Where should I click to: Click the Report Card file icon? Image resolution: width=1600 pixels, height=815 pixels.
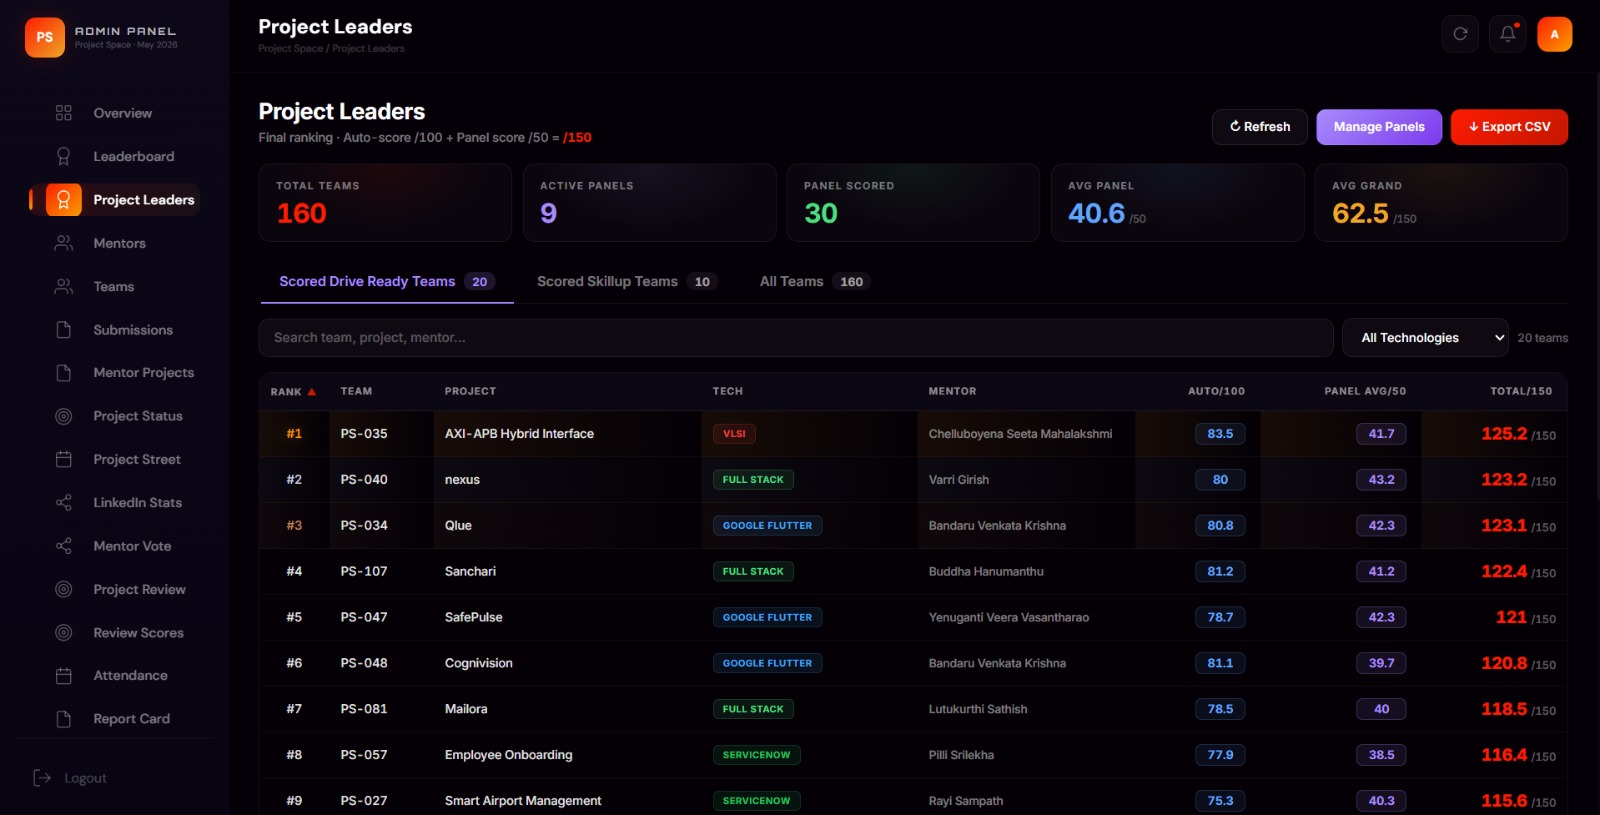tap(64, 719)
